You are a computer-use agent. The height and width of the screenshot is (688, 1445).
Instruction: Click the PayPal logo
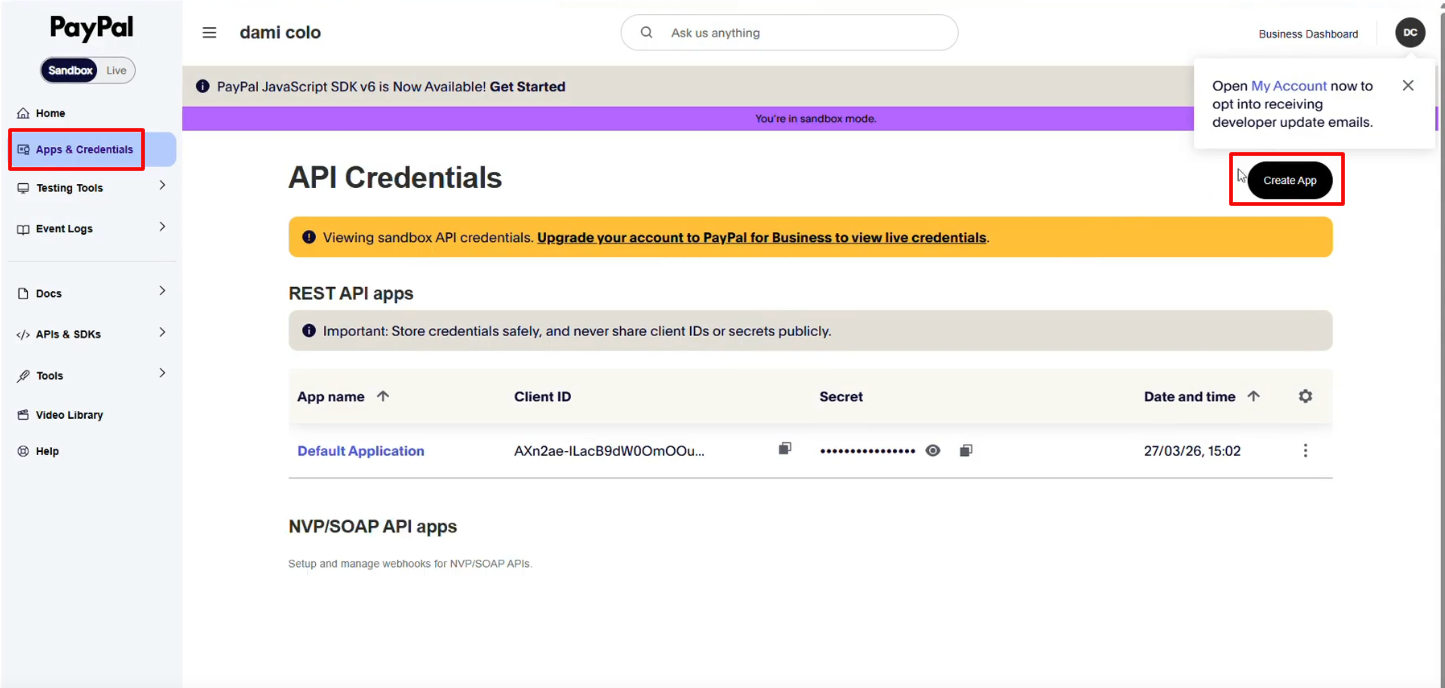pos(91,28)
